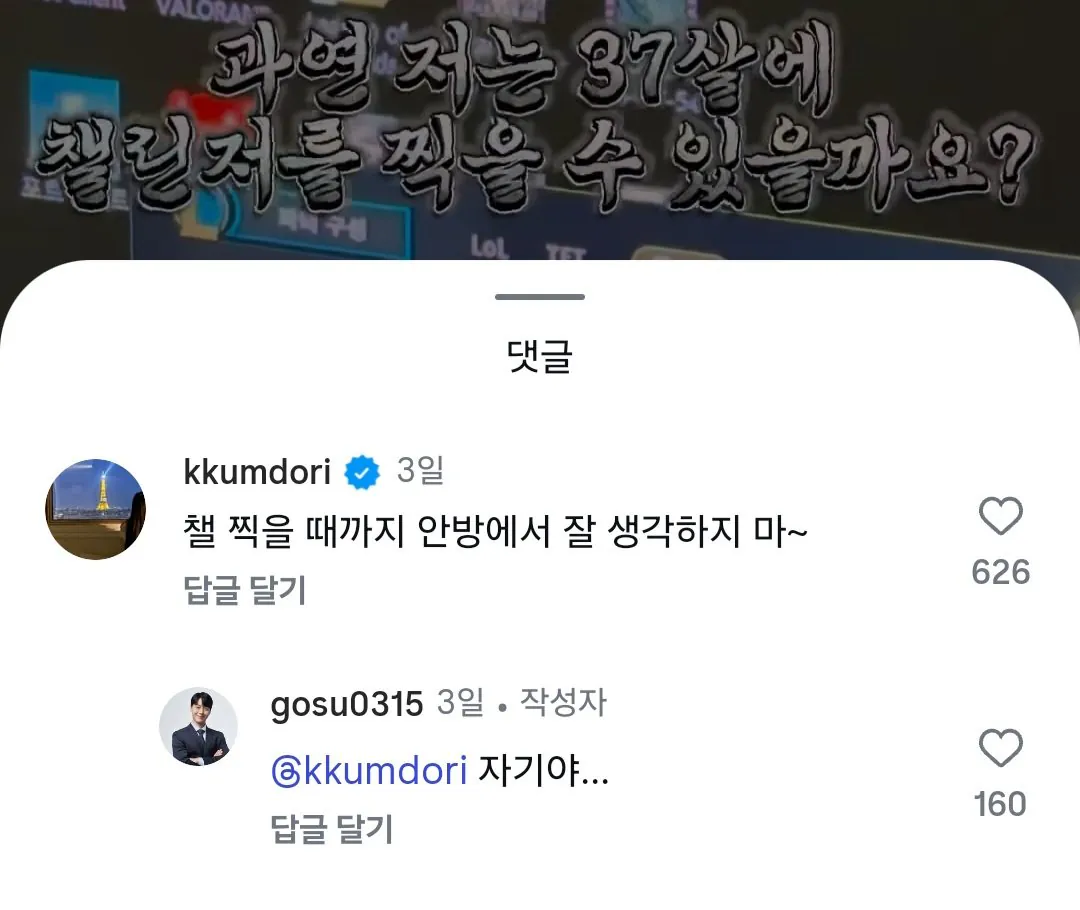The image size is (1080, 910).
Task: View the 626 likes count
Action: click(1000, 572)
